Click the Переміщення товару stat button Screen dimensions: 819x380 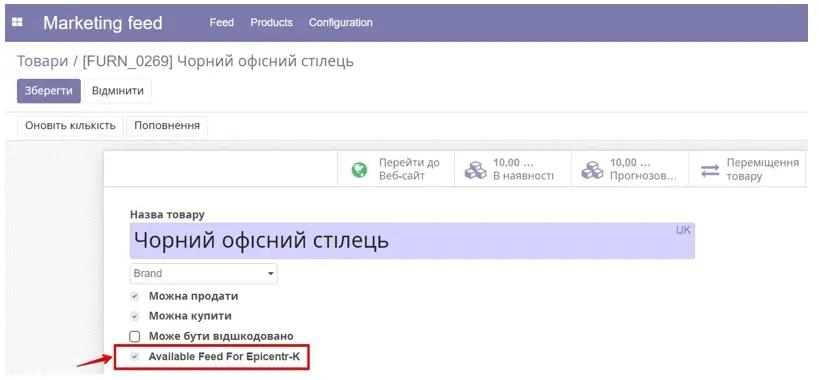pos(747,170)
